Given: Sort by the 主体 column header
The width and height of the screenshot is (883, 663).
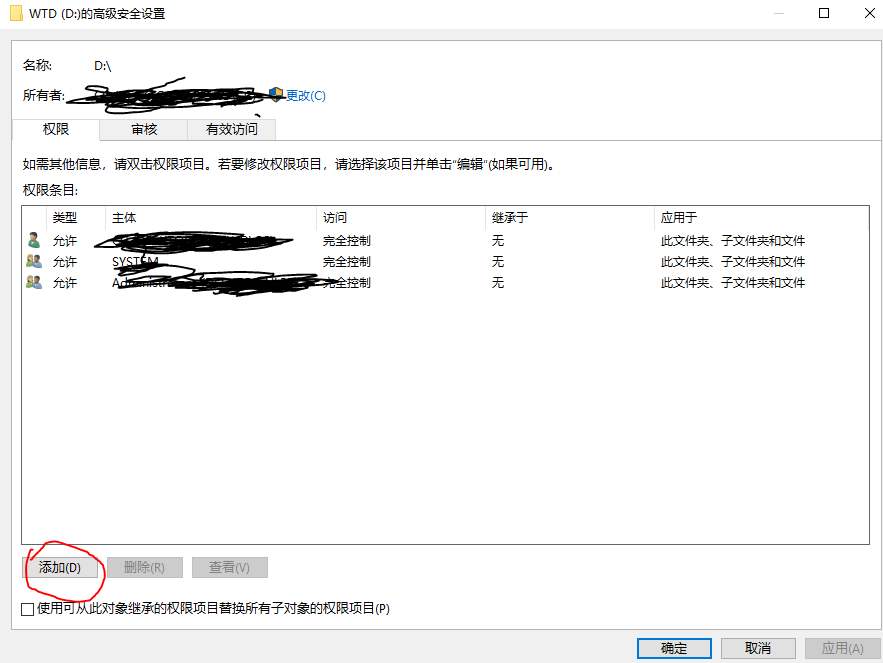Looking at the screenshot, I should [x=211, y=217].
